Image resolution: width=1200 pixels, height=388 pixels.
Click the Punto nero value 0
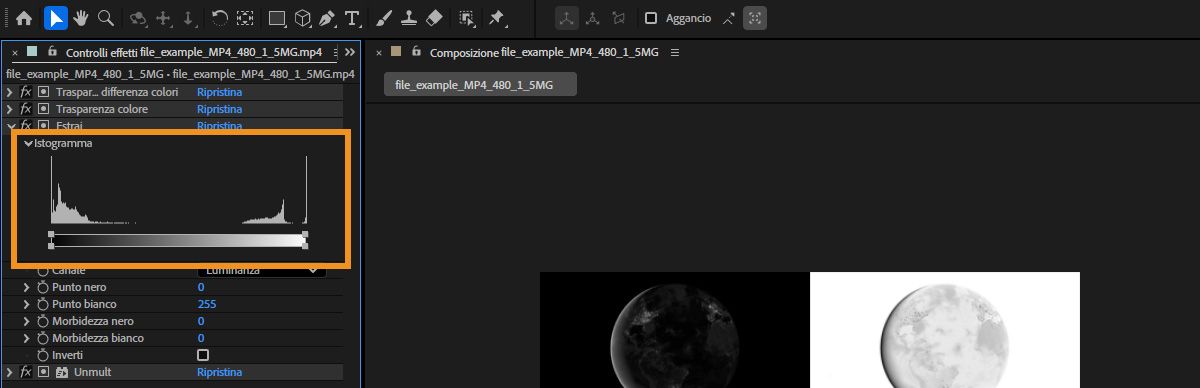[201, 287]
